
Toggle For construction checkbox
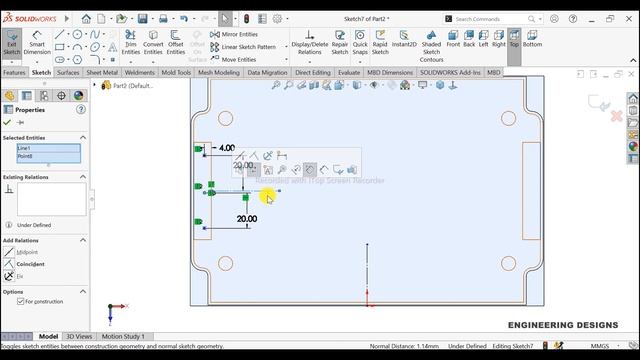[20, 301]
